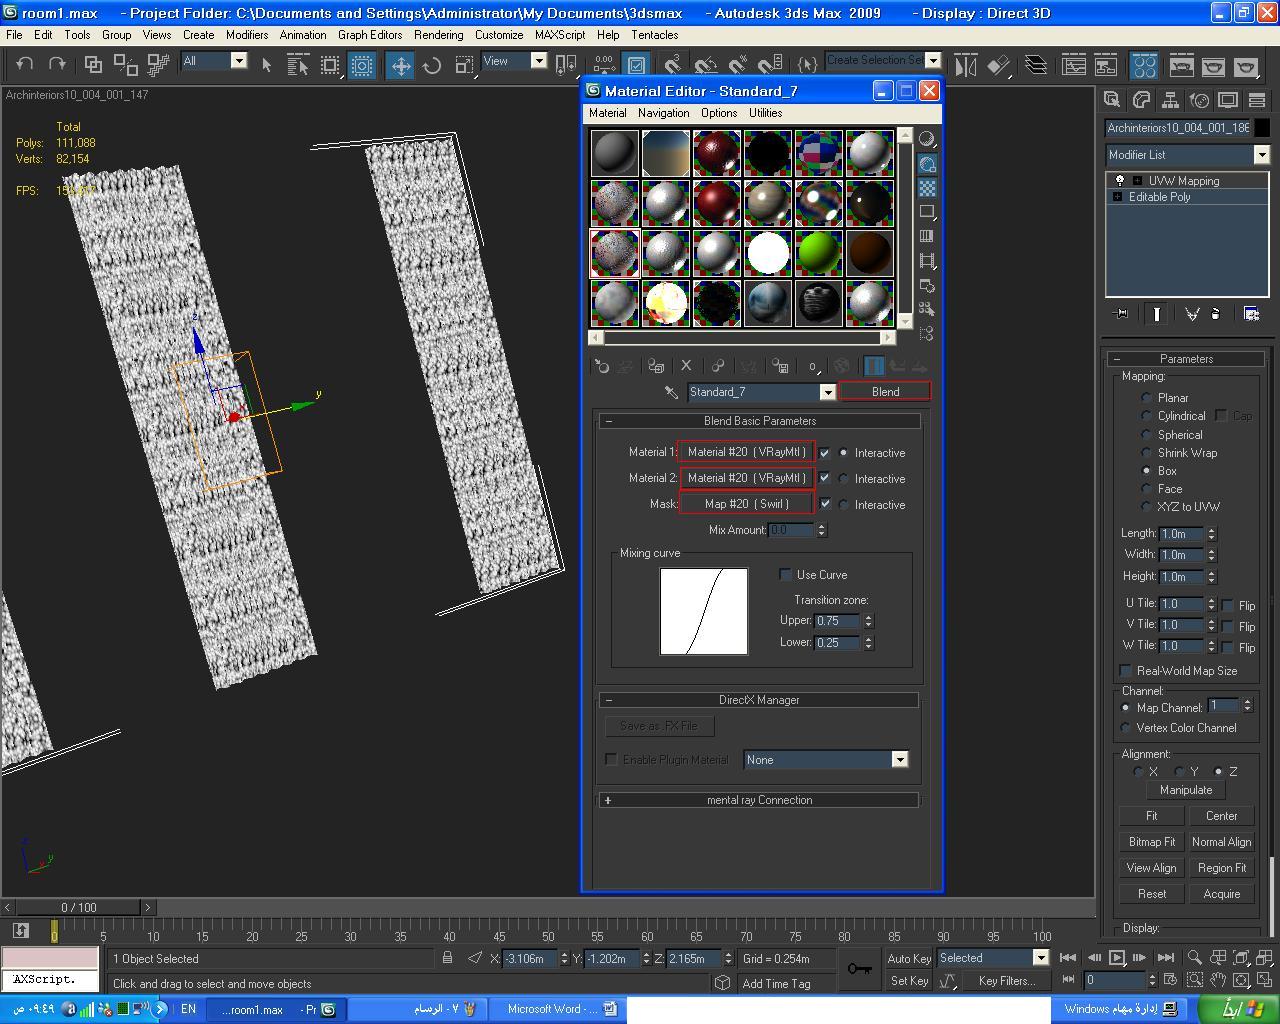Click the Undo arrow in main toolbar
Screen dimensions: 1280x1024
tap(25, 64)
